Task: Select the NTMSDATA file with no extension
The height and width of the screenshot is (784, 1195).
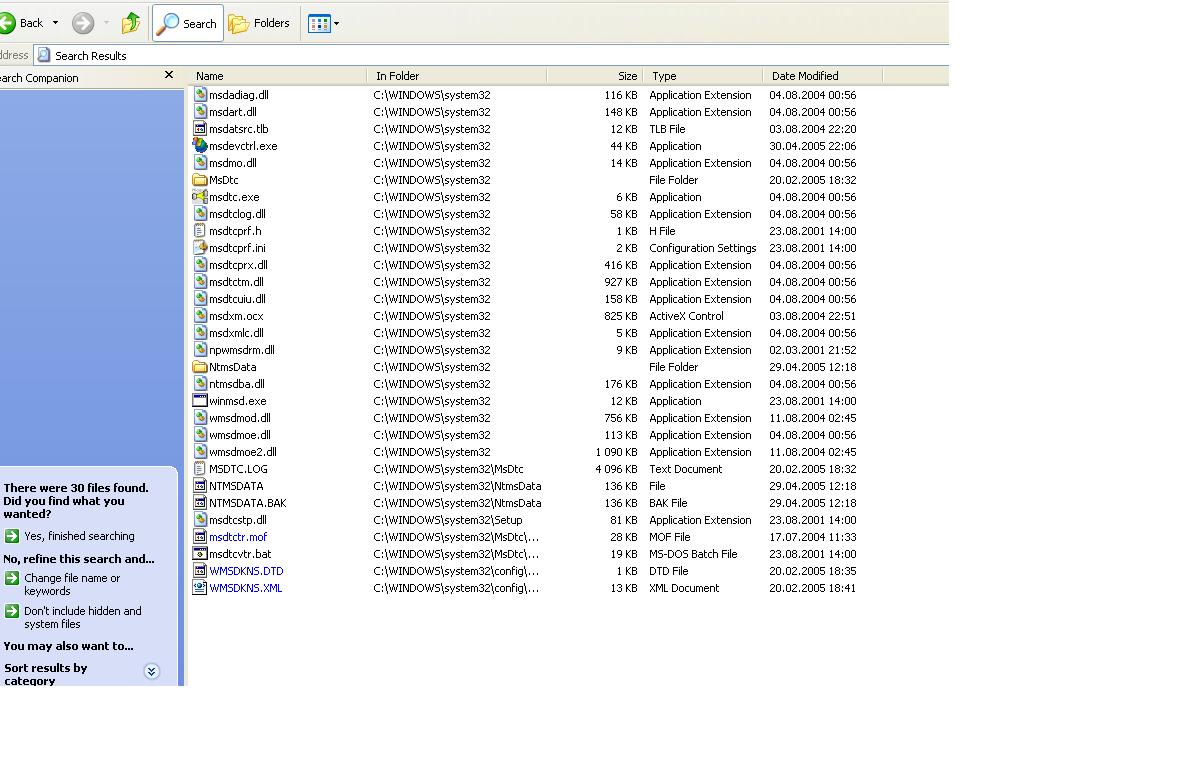Action: [236, 486]
